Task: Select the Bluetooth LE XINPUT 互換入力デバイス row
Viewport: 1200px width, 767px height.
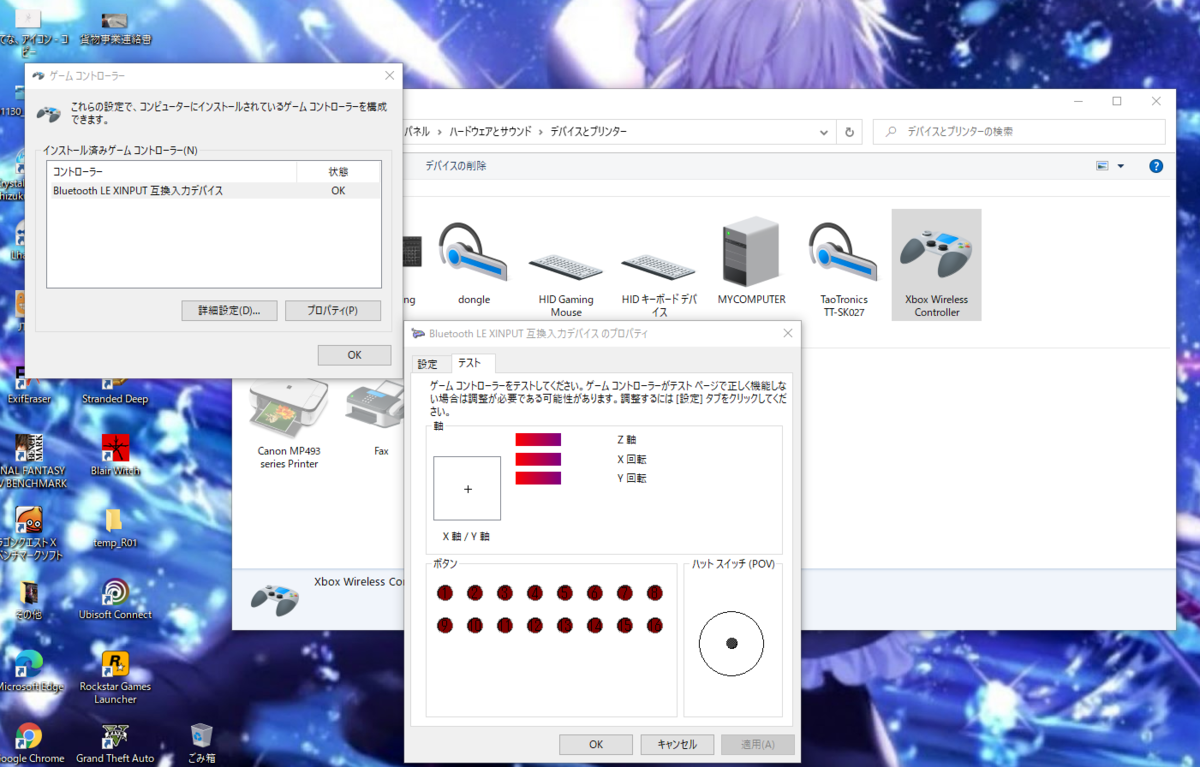Action: coord(214,190)
